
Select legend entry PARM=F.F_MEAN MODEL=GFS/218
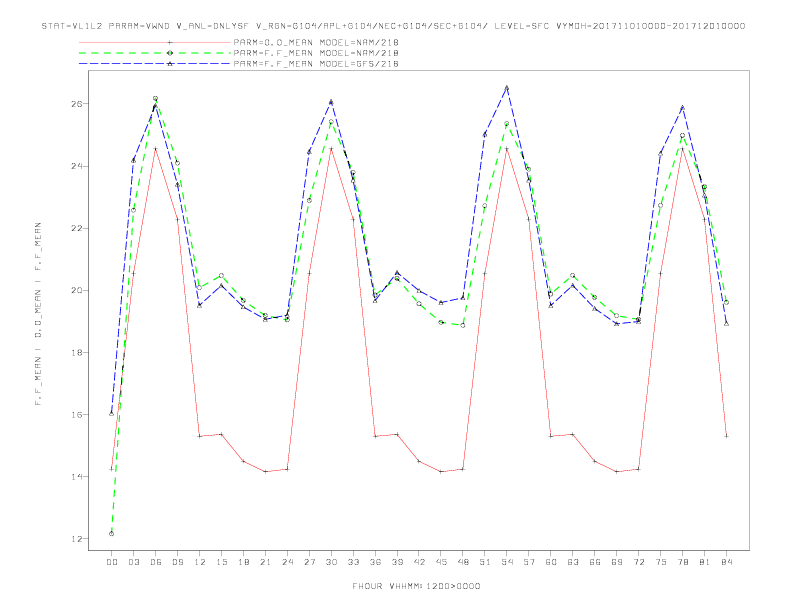tap(316, 64)
